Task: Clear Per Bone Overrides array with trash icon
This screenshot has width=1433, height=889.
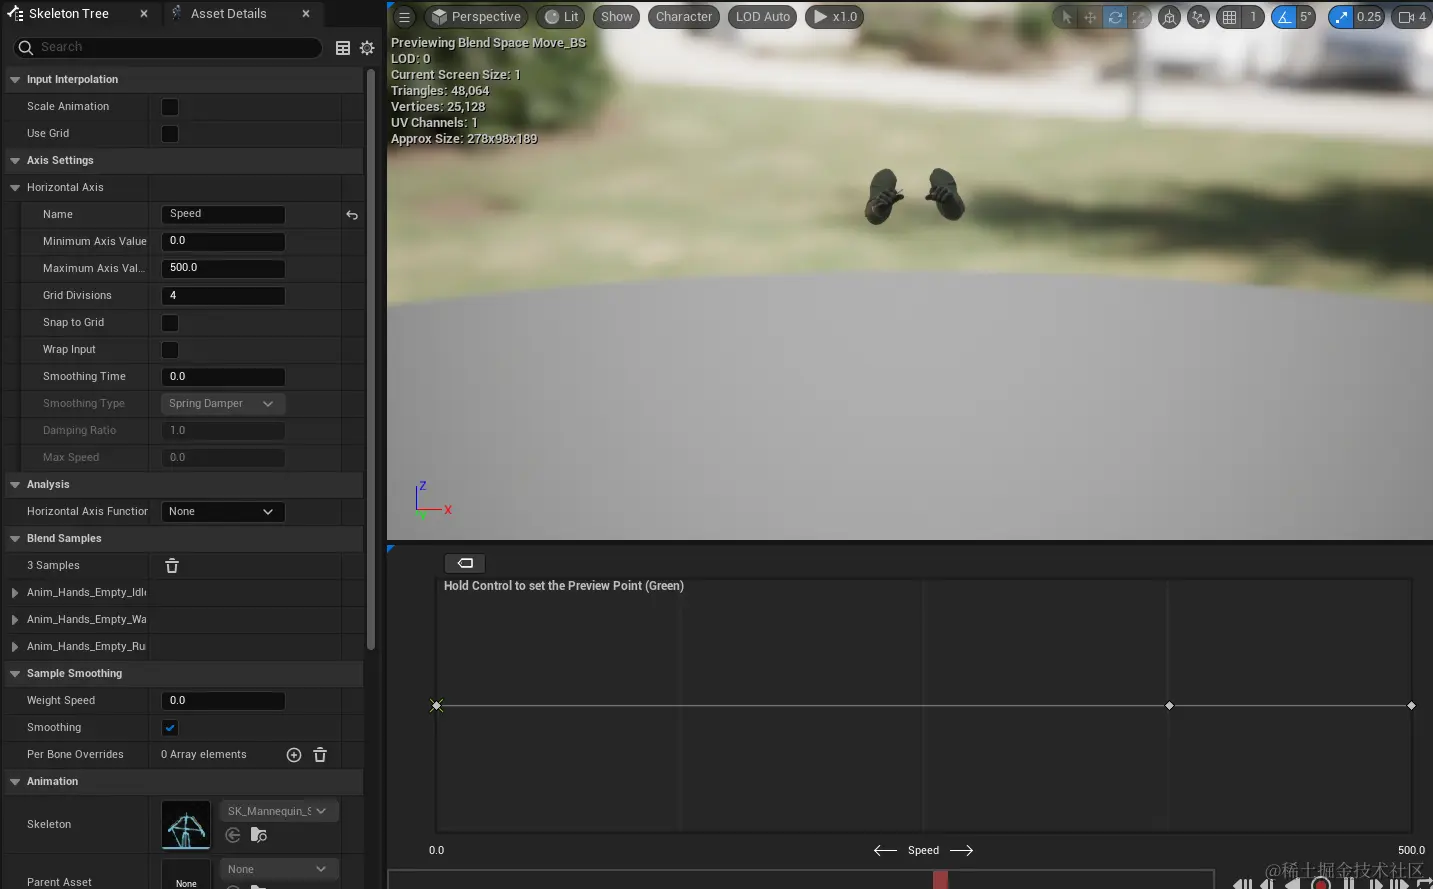Action: tap(320, 755)
